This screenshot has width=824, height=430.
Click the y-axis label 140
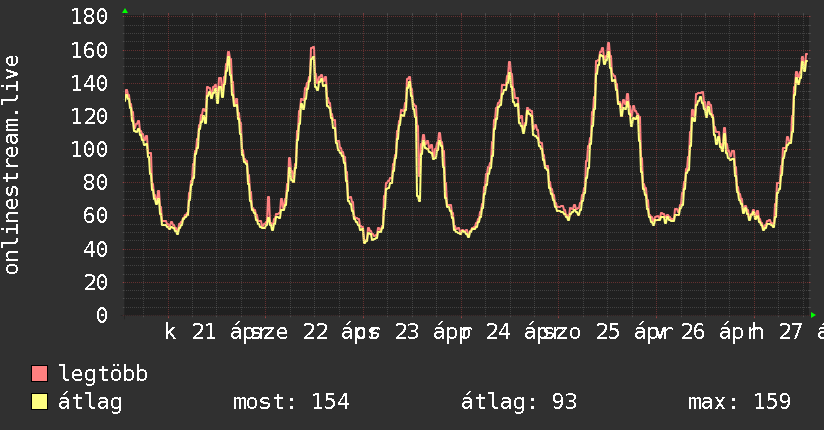(89, 83)
